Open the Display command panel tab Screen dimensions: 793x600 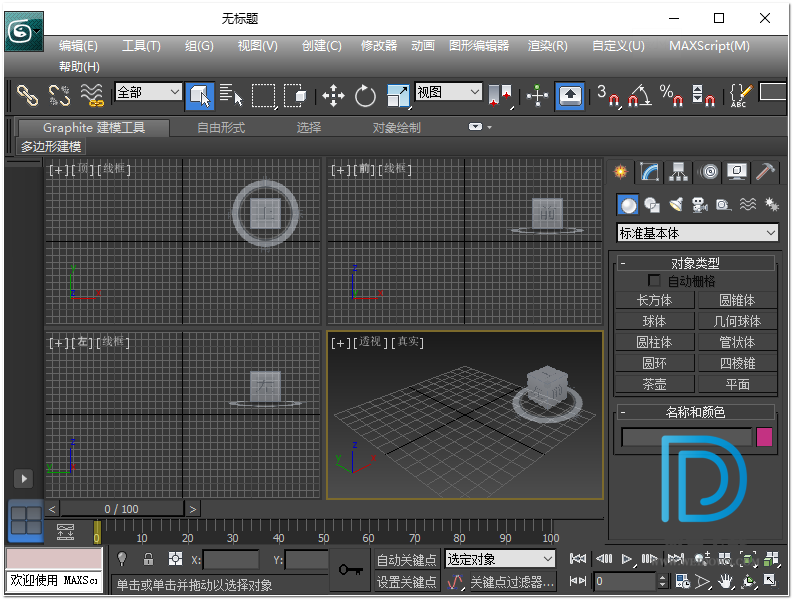pyautogui.click(x=737, y=172)
